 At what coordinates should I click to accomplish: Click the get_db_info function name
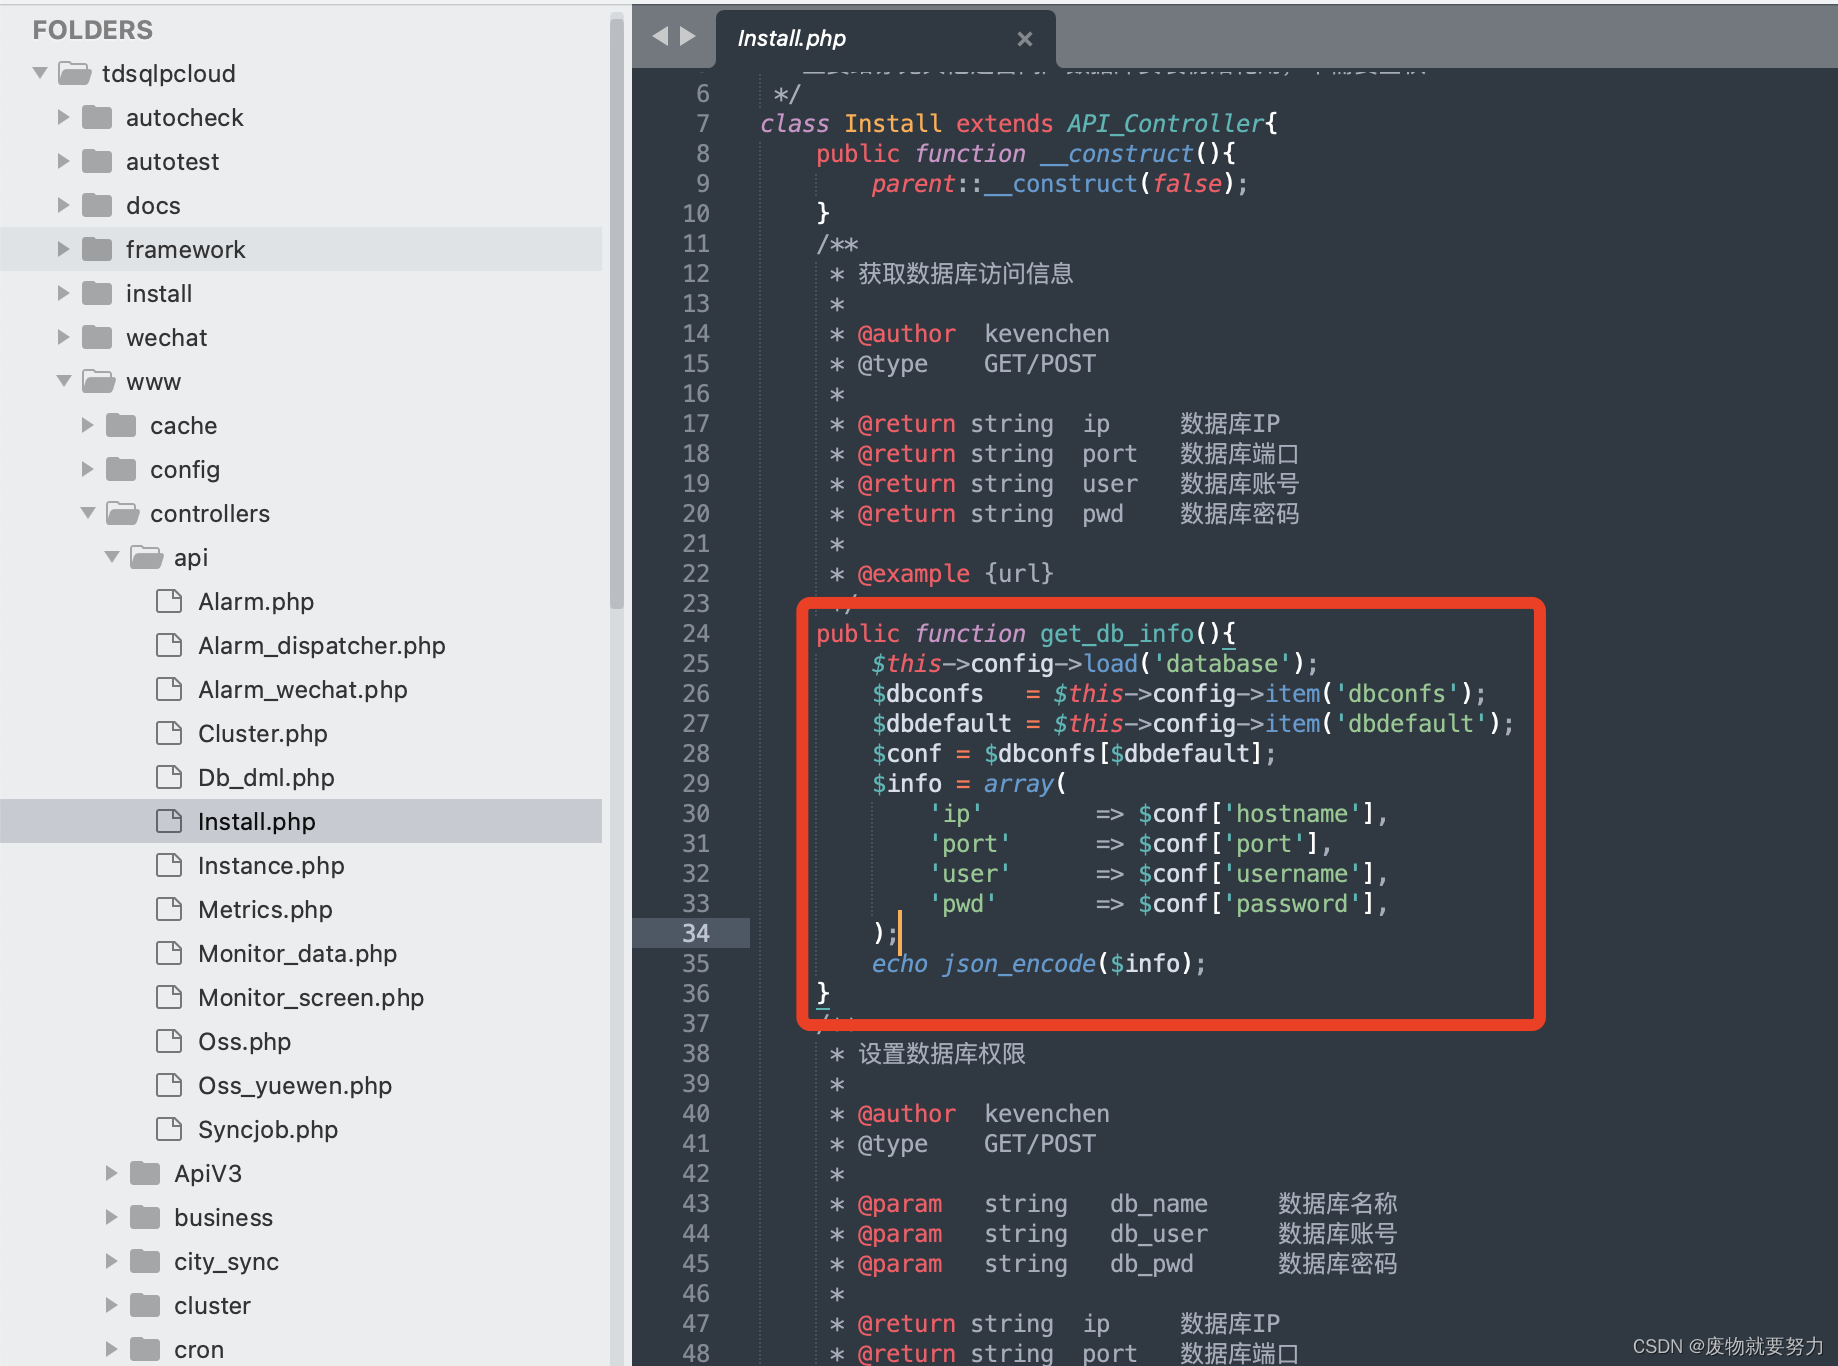[x=1116, y=633]
